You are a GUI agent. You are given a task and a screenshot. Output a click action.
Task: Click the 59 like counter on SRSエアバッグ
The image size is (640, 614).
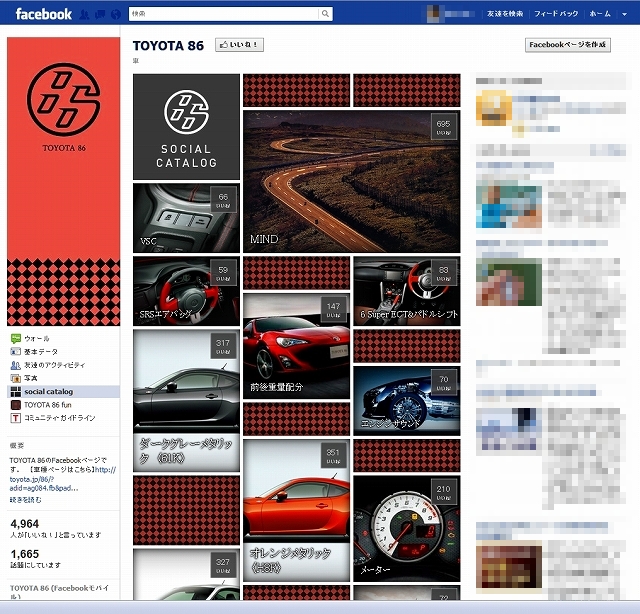click(223, 273)
